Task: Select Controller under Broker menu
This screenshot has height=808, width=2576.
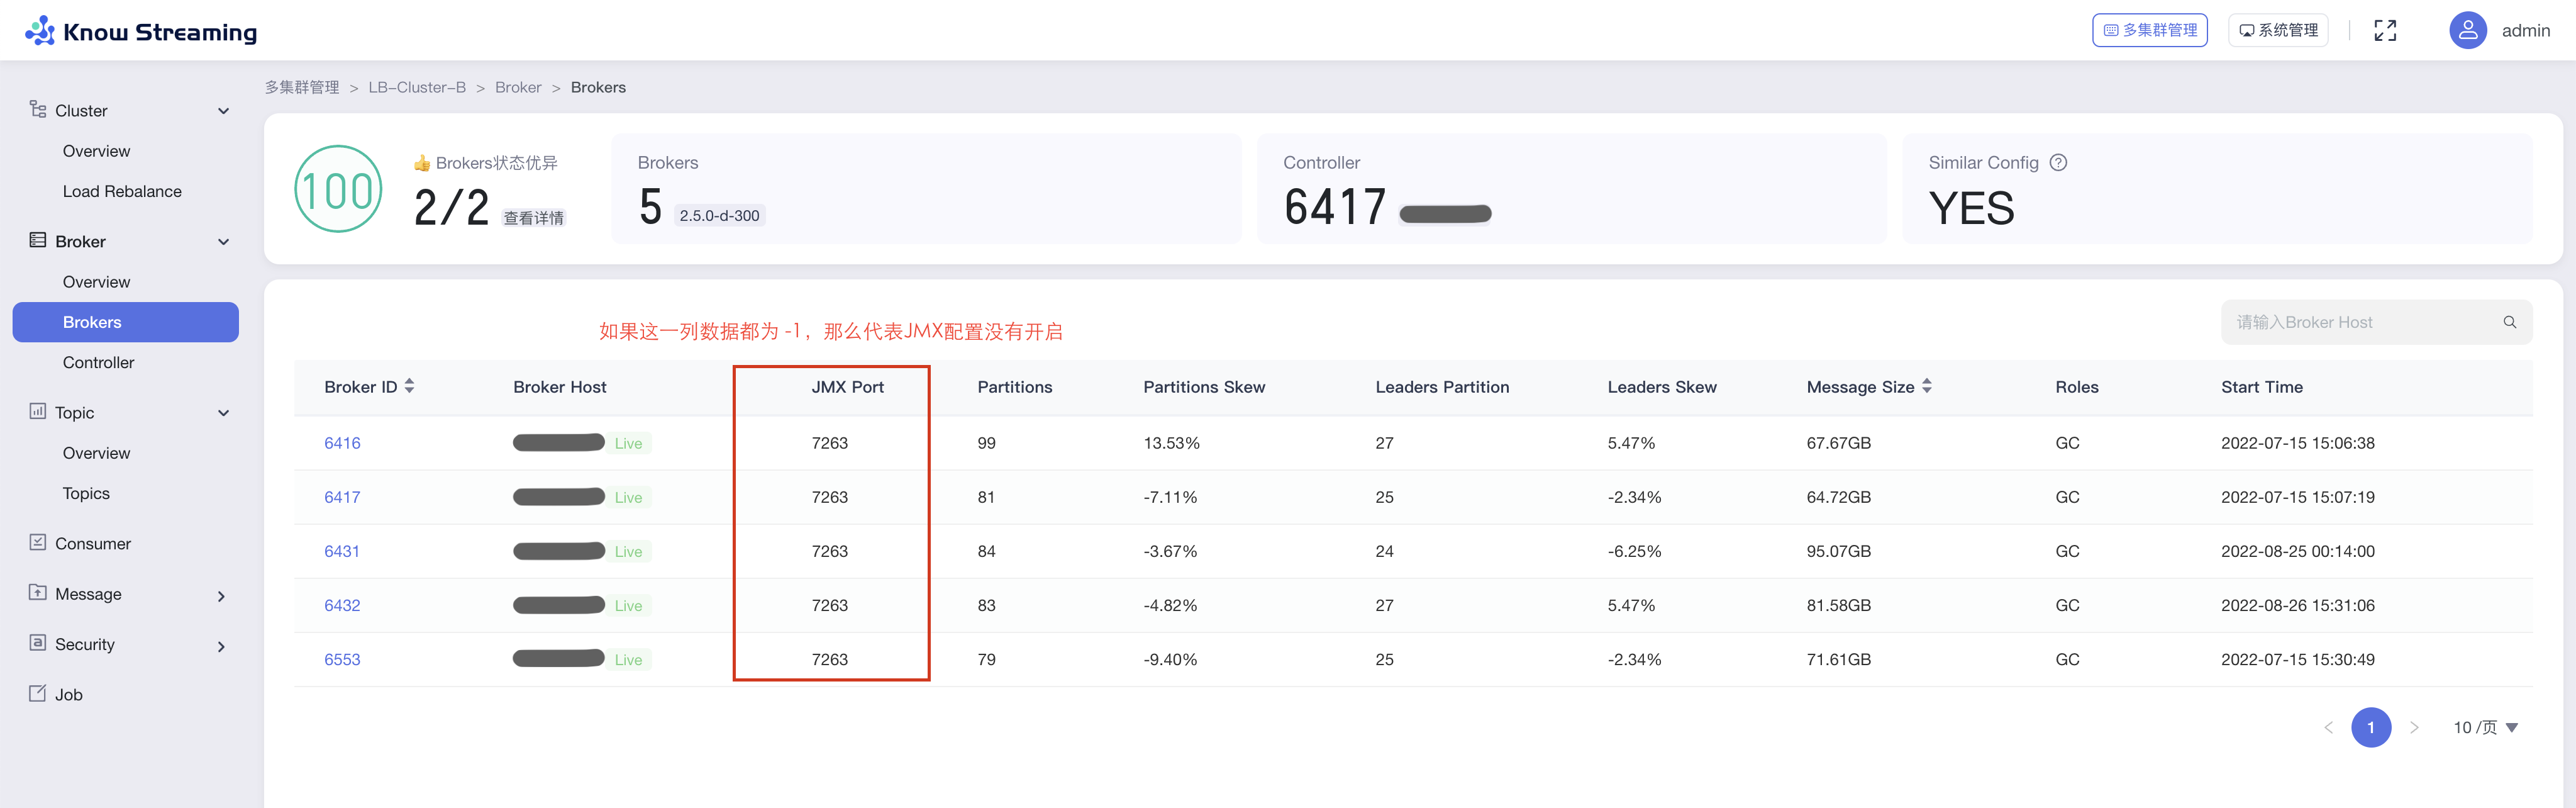Action: [98, 362]
